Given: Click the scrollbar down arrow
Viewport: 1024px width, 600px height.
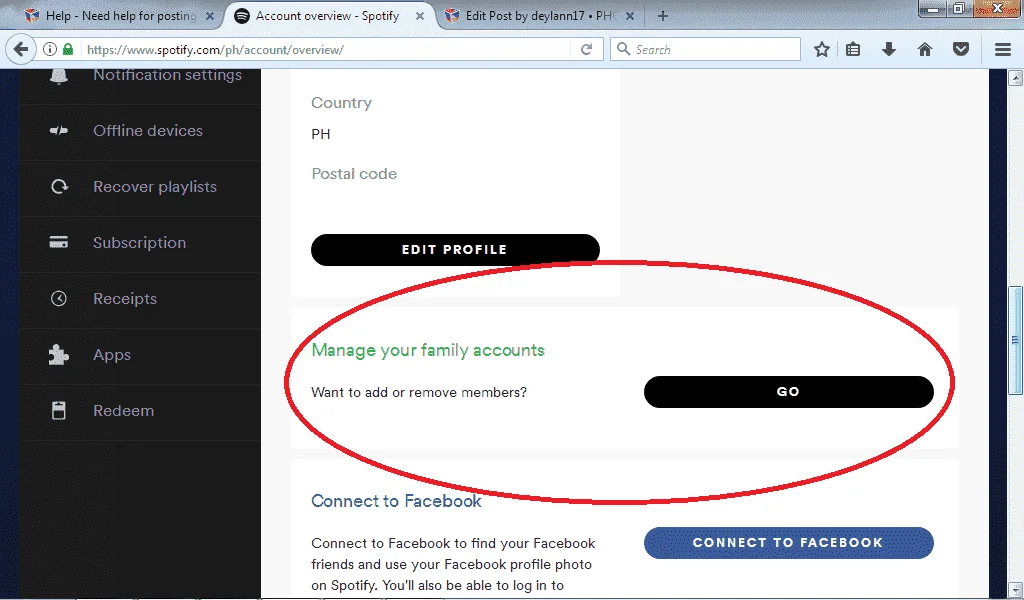Looking at the screenshot, I should click(1015, 588).
